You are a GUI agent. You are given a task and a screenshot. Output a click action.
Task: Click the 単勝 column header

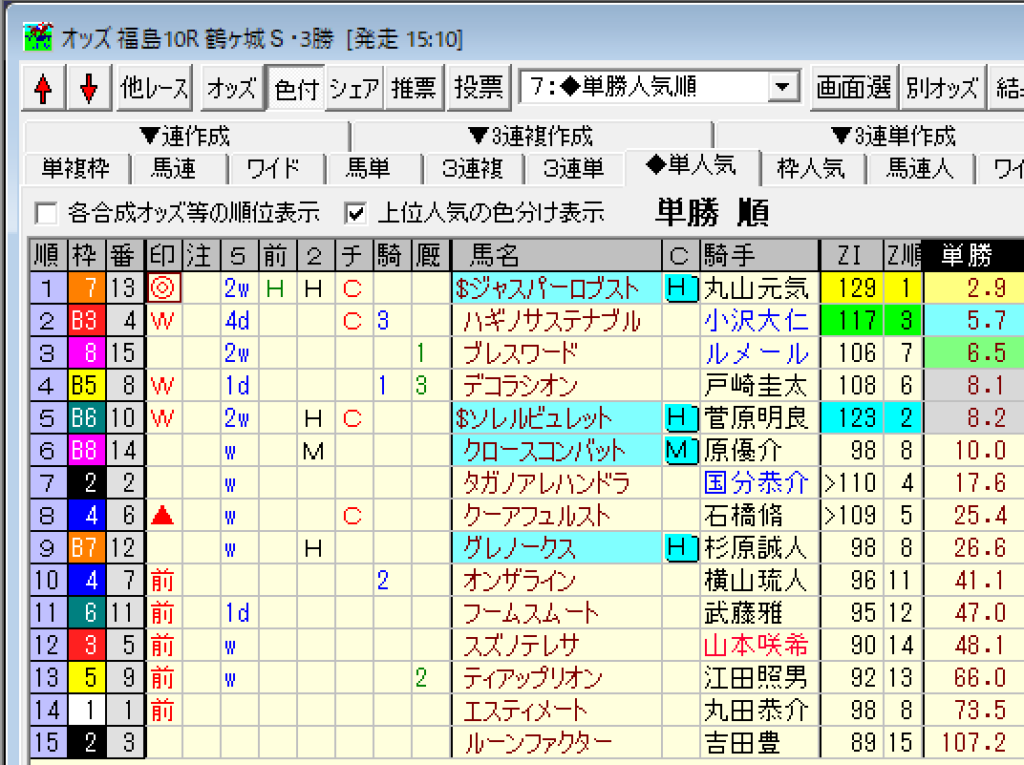[973, 255]
